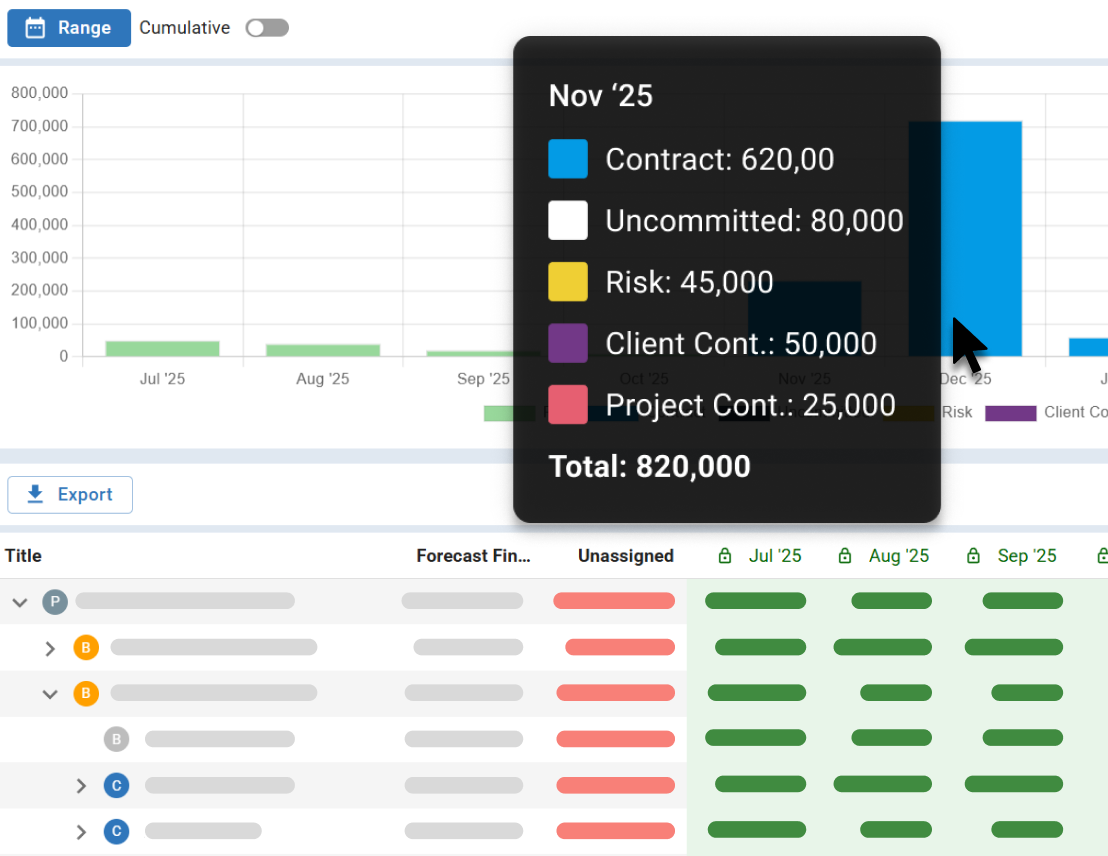Click the first orange B badge icon
The image size is (1108, 856).
pos(86,647)
